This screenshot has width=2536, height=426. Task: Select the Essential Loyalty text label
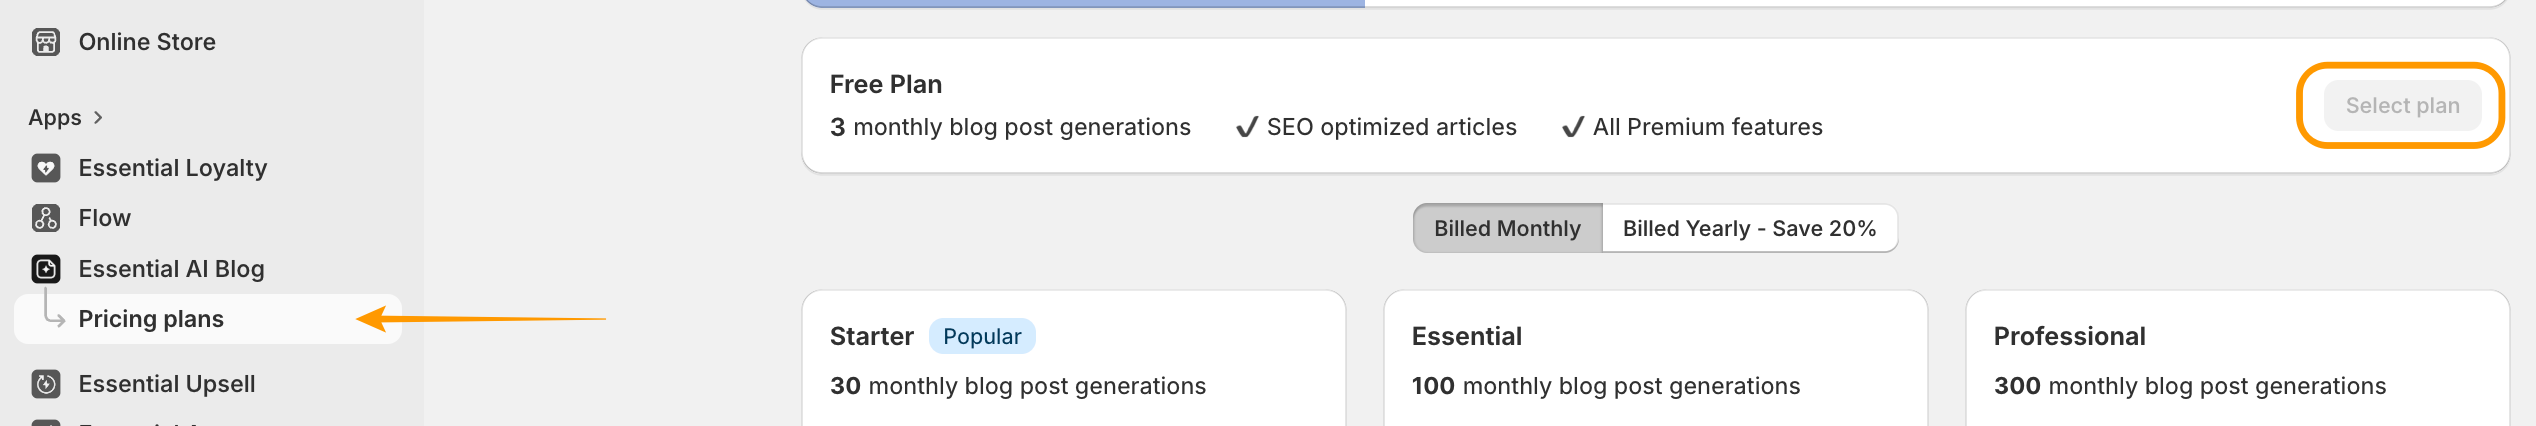click(173, 168)
